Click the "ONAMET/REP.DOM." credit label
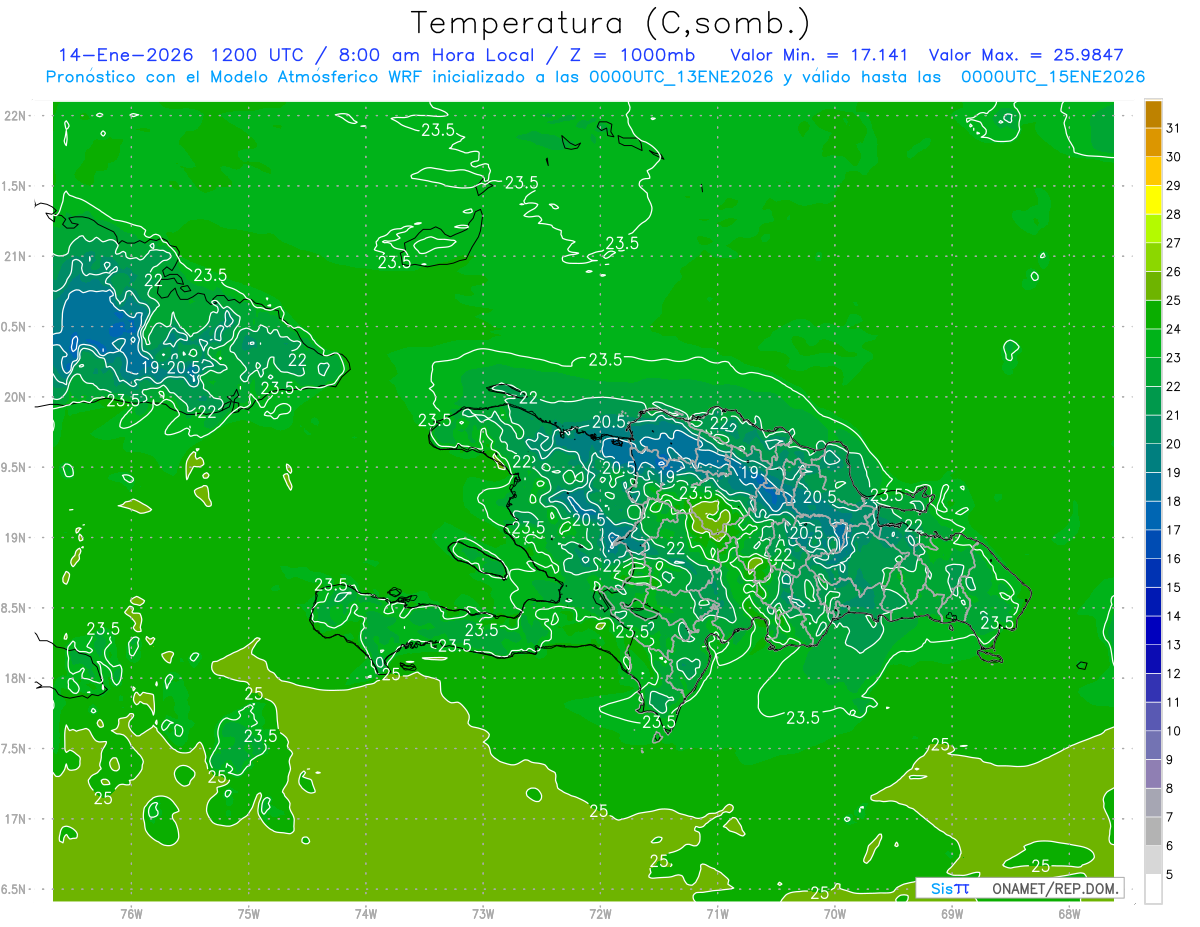The width and height of the screenshot is (1200, 927). point(1054,888)
